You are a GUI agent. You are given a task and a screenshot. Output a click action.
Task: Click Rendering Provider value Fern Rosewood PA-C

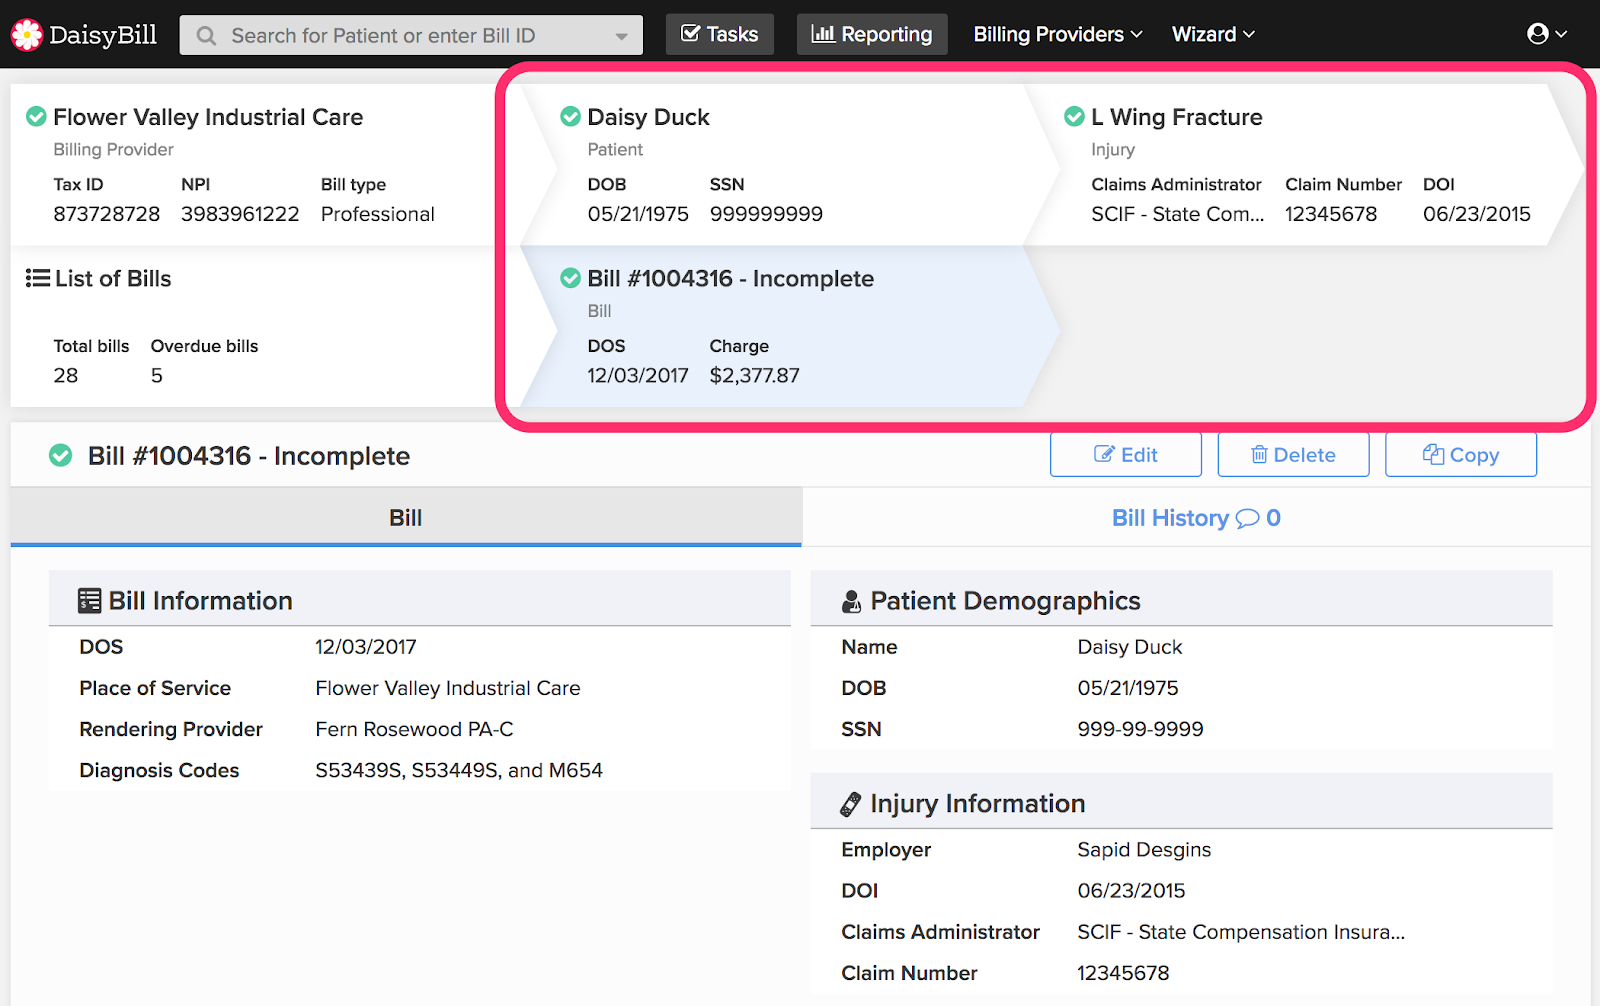pyautogui.click(x=415, y=729)
